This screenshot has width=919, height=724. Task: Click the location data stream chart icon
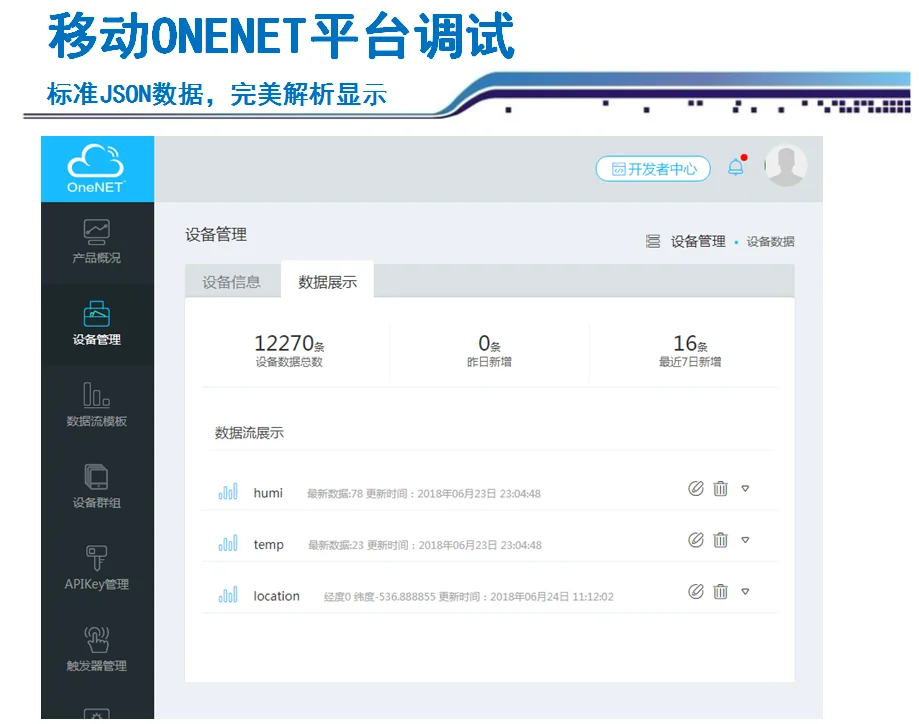228,594
